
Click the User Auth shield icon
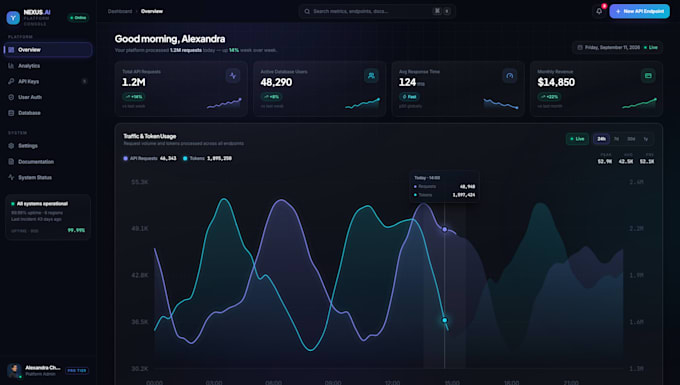click(x=11, y=97)
